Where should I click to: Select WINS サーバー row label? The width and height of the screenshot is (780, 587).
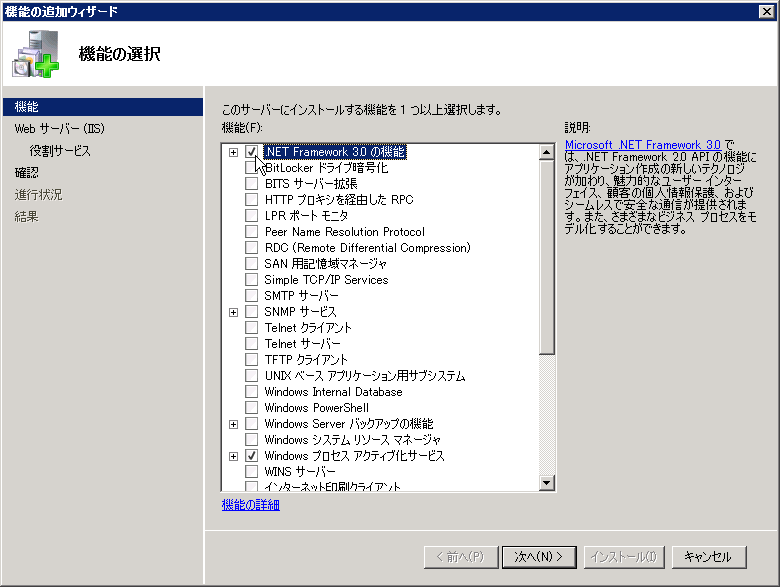point(300,471)
